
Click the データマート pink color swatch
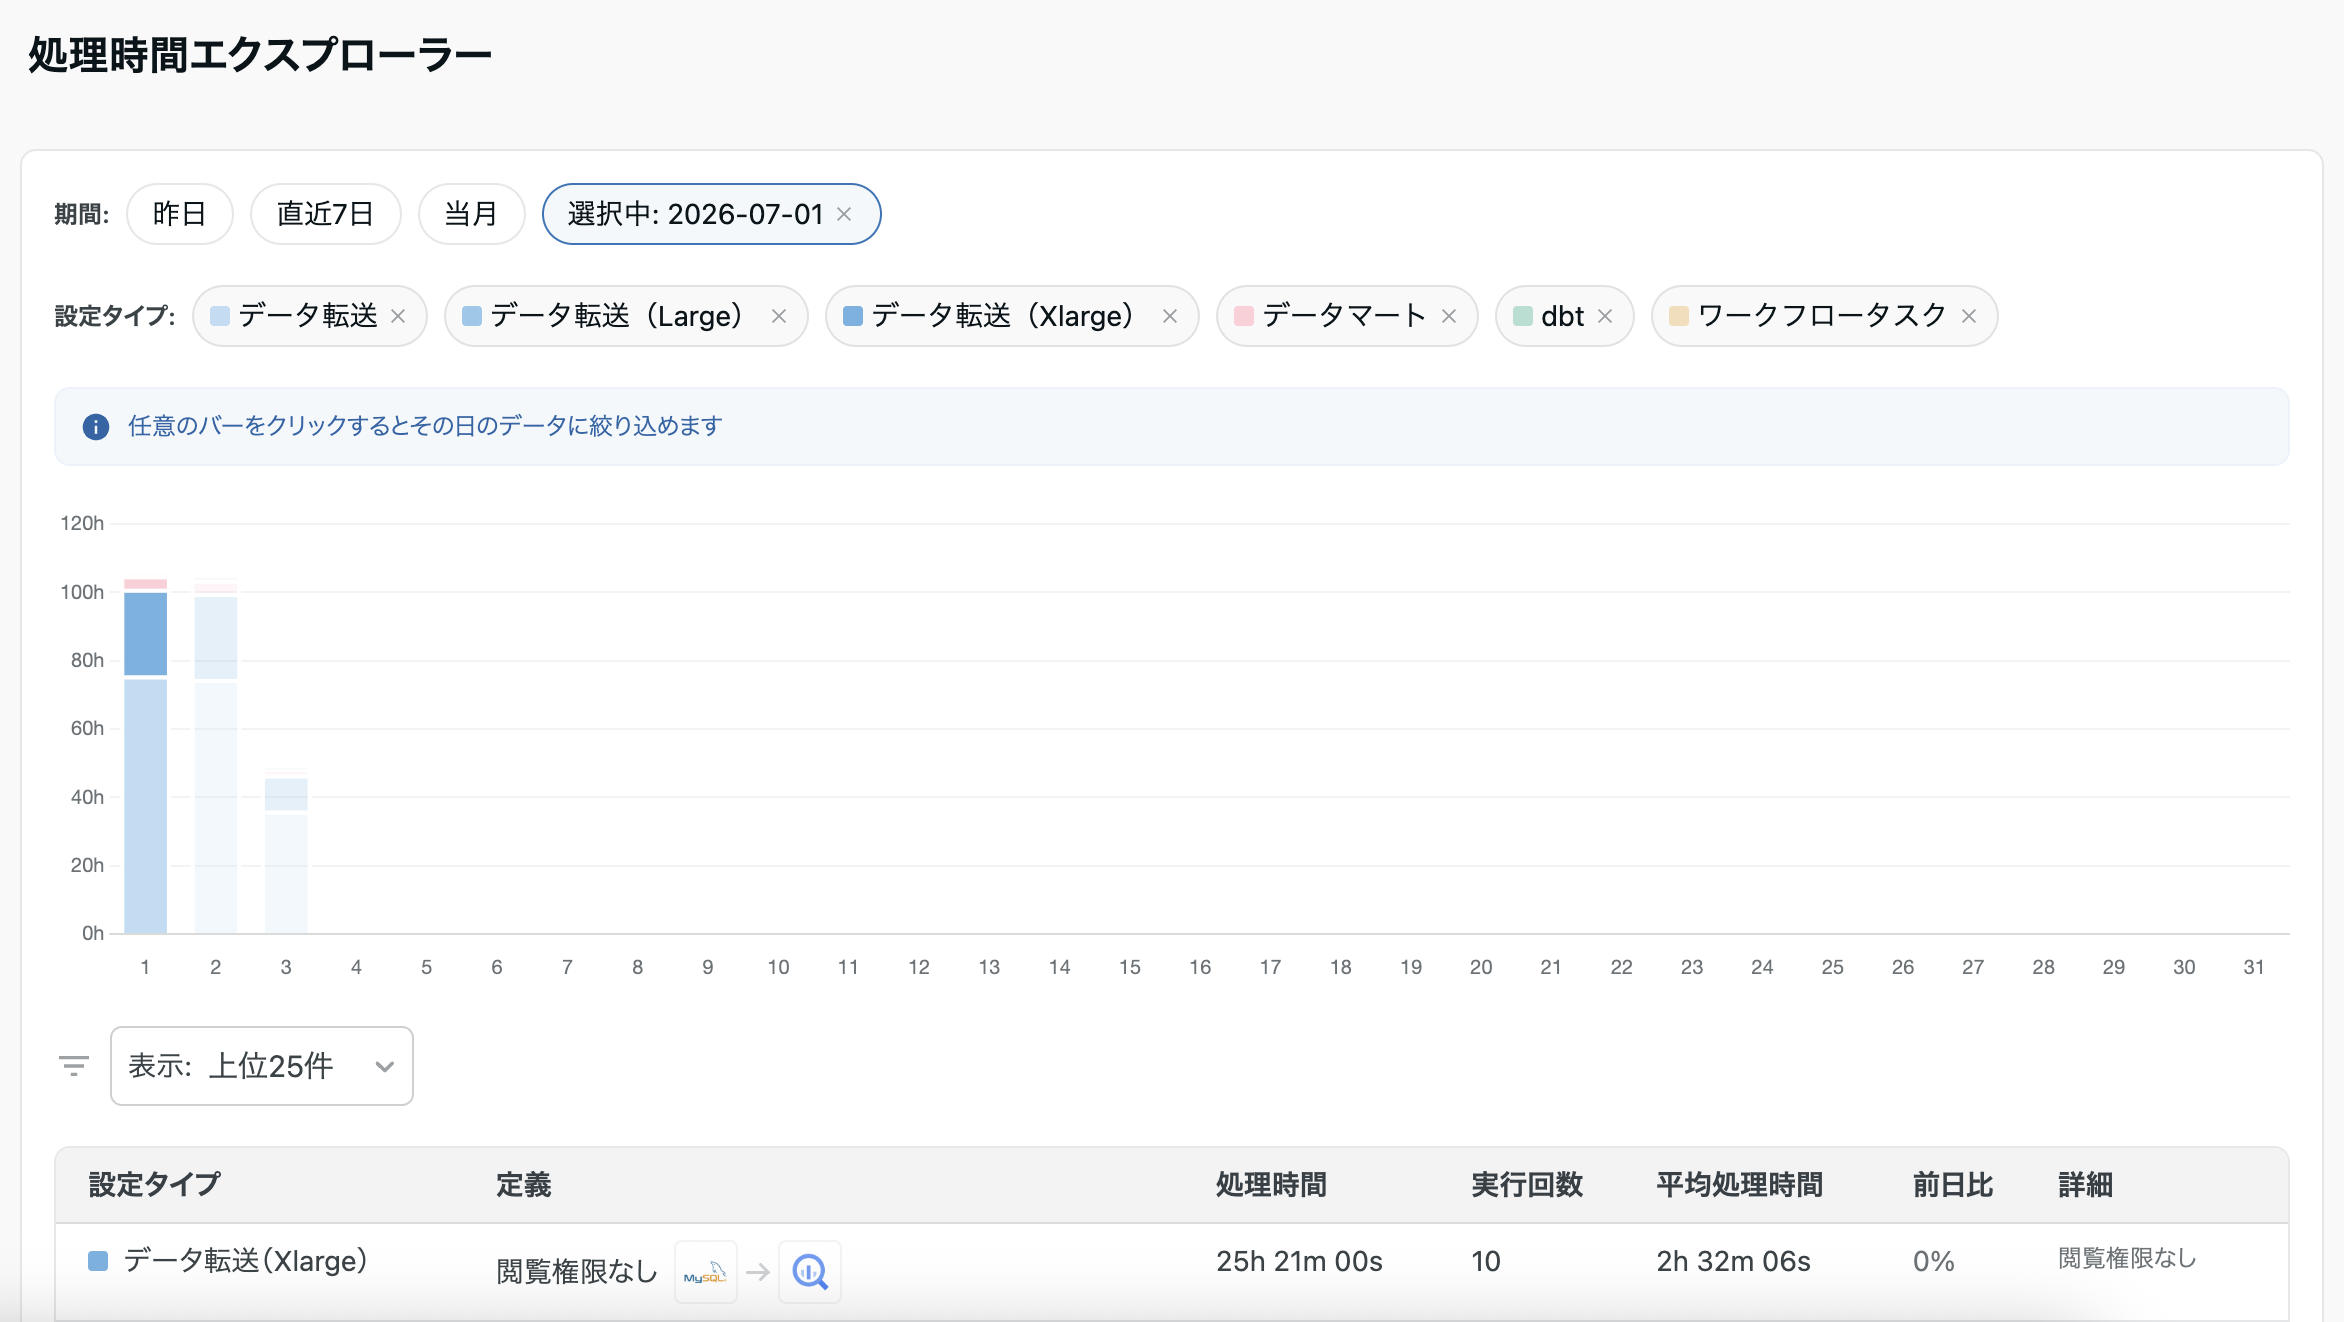[x=1244, y=316]
